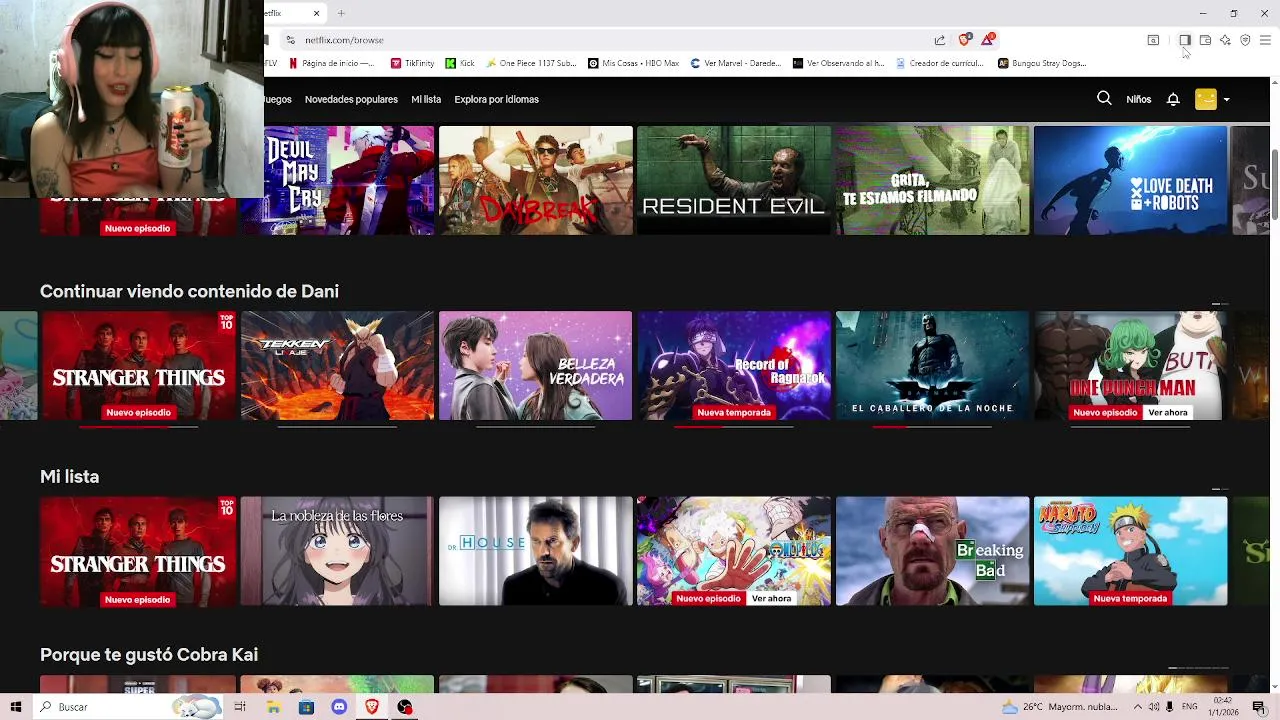Click Ver ahora on One Punch Man
Viewport: 1280px width, 720px height.
click(1168, 412)
